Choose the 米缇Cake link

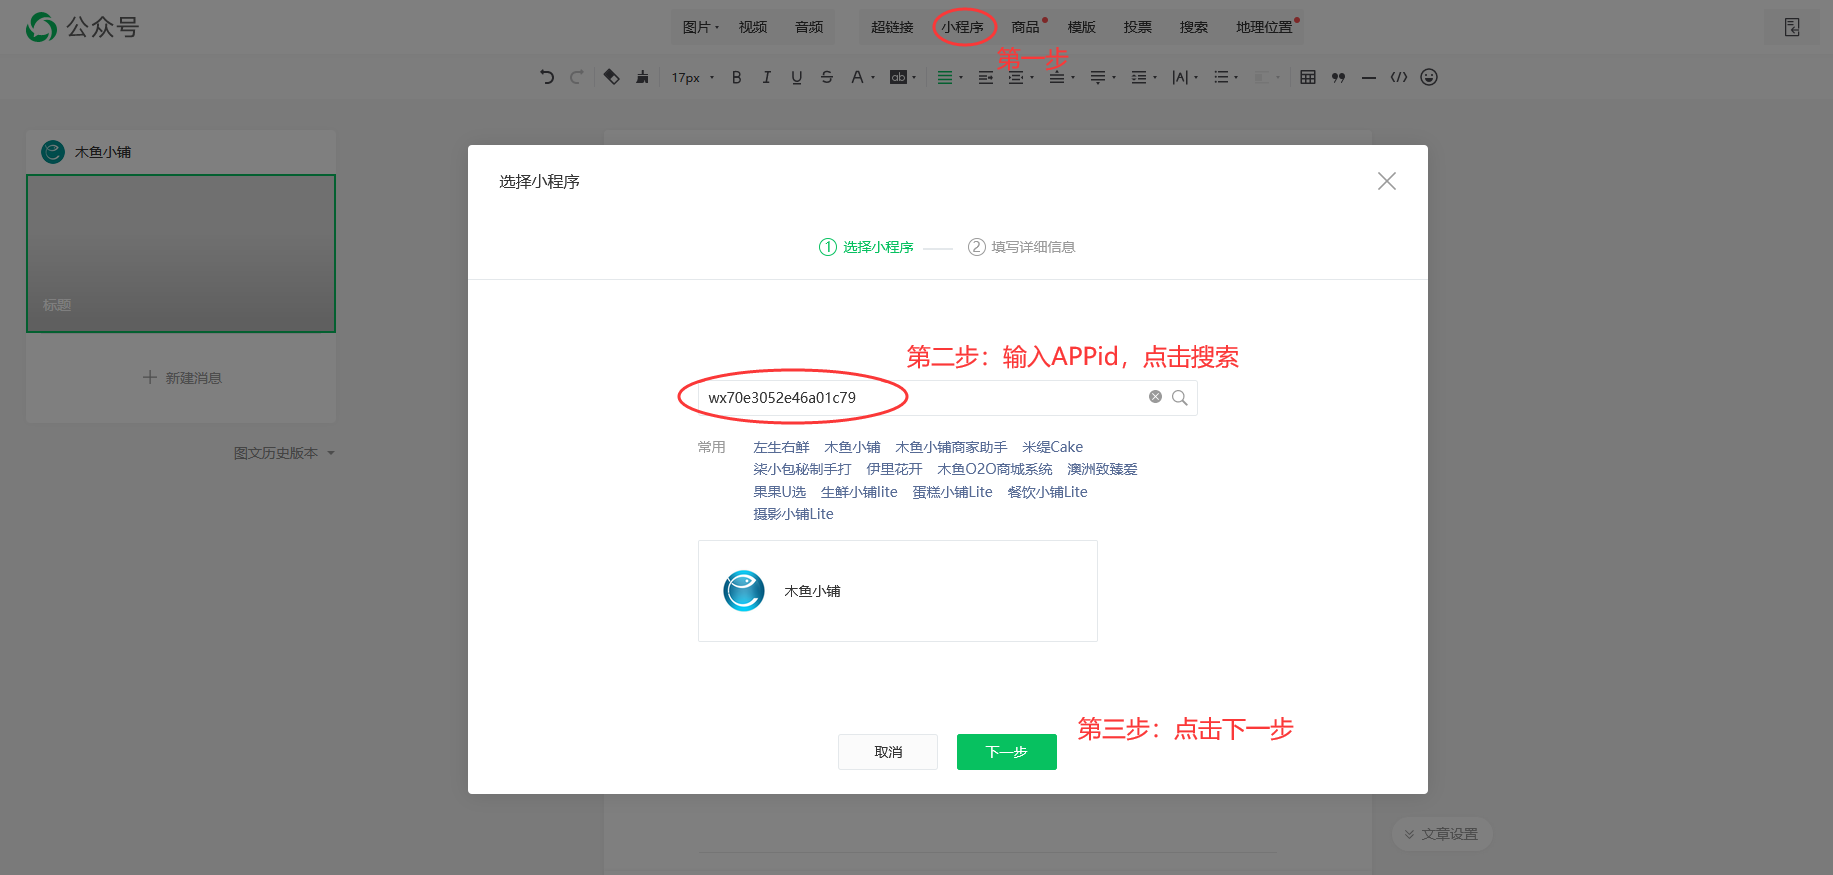[x=1052, y=447]
